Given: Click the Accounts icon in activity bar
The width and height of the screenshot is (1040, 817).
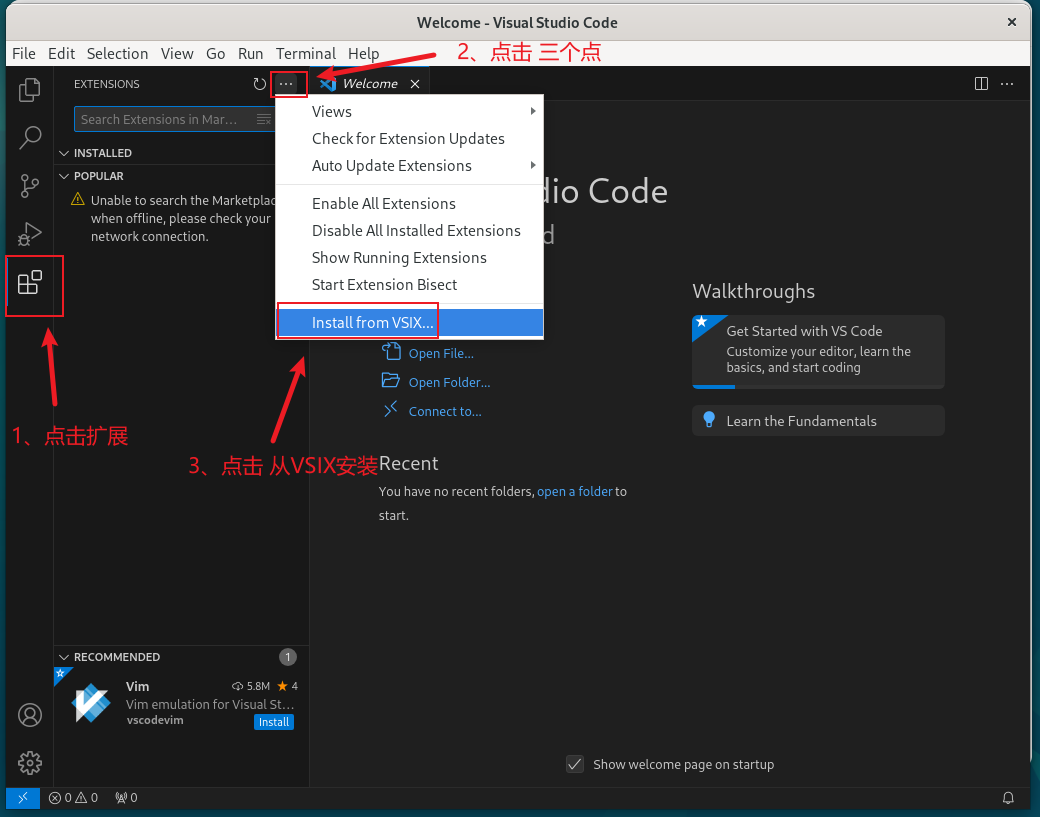Looking at the screenshot, I should pos(29,715).
